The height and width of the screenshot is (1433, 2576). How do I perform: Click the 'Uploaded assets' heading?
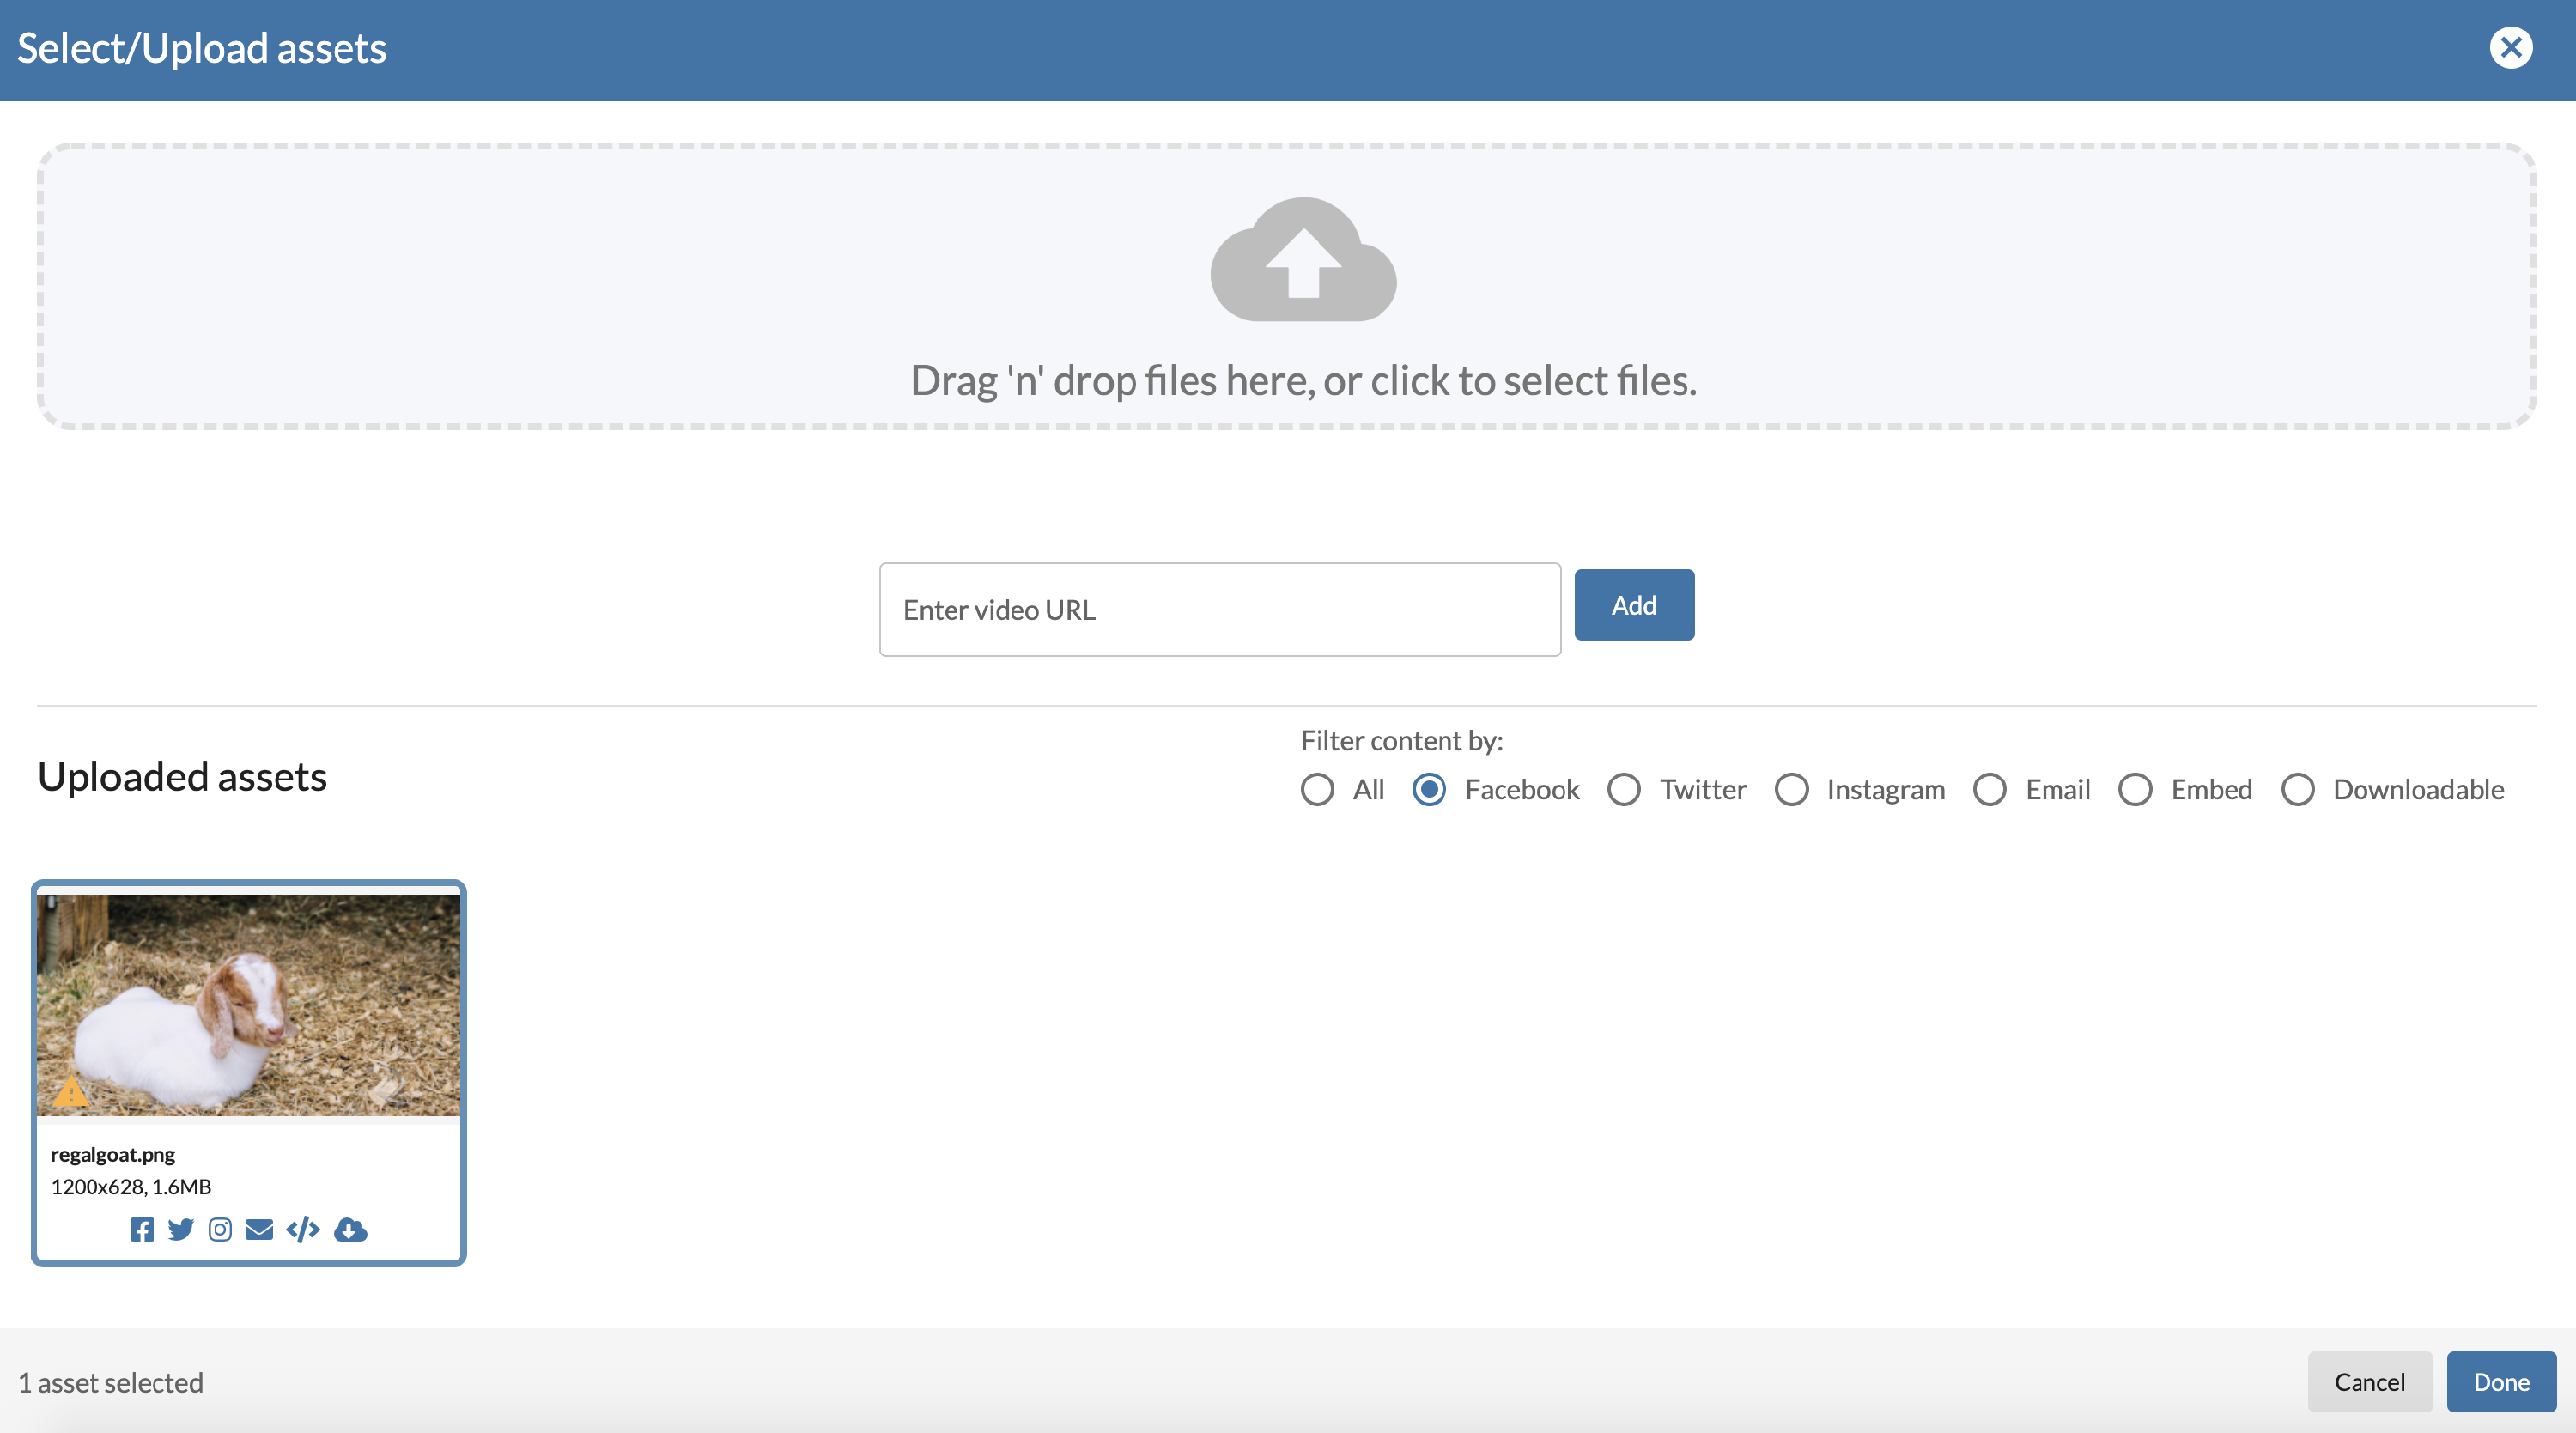(x=182, y=777)
